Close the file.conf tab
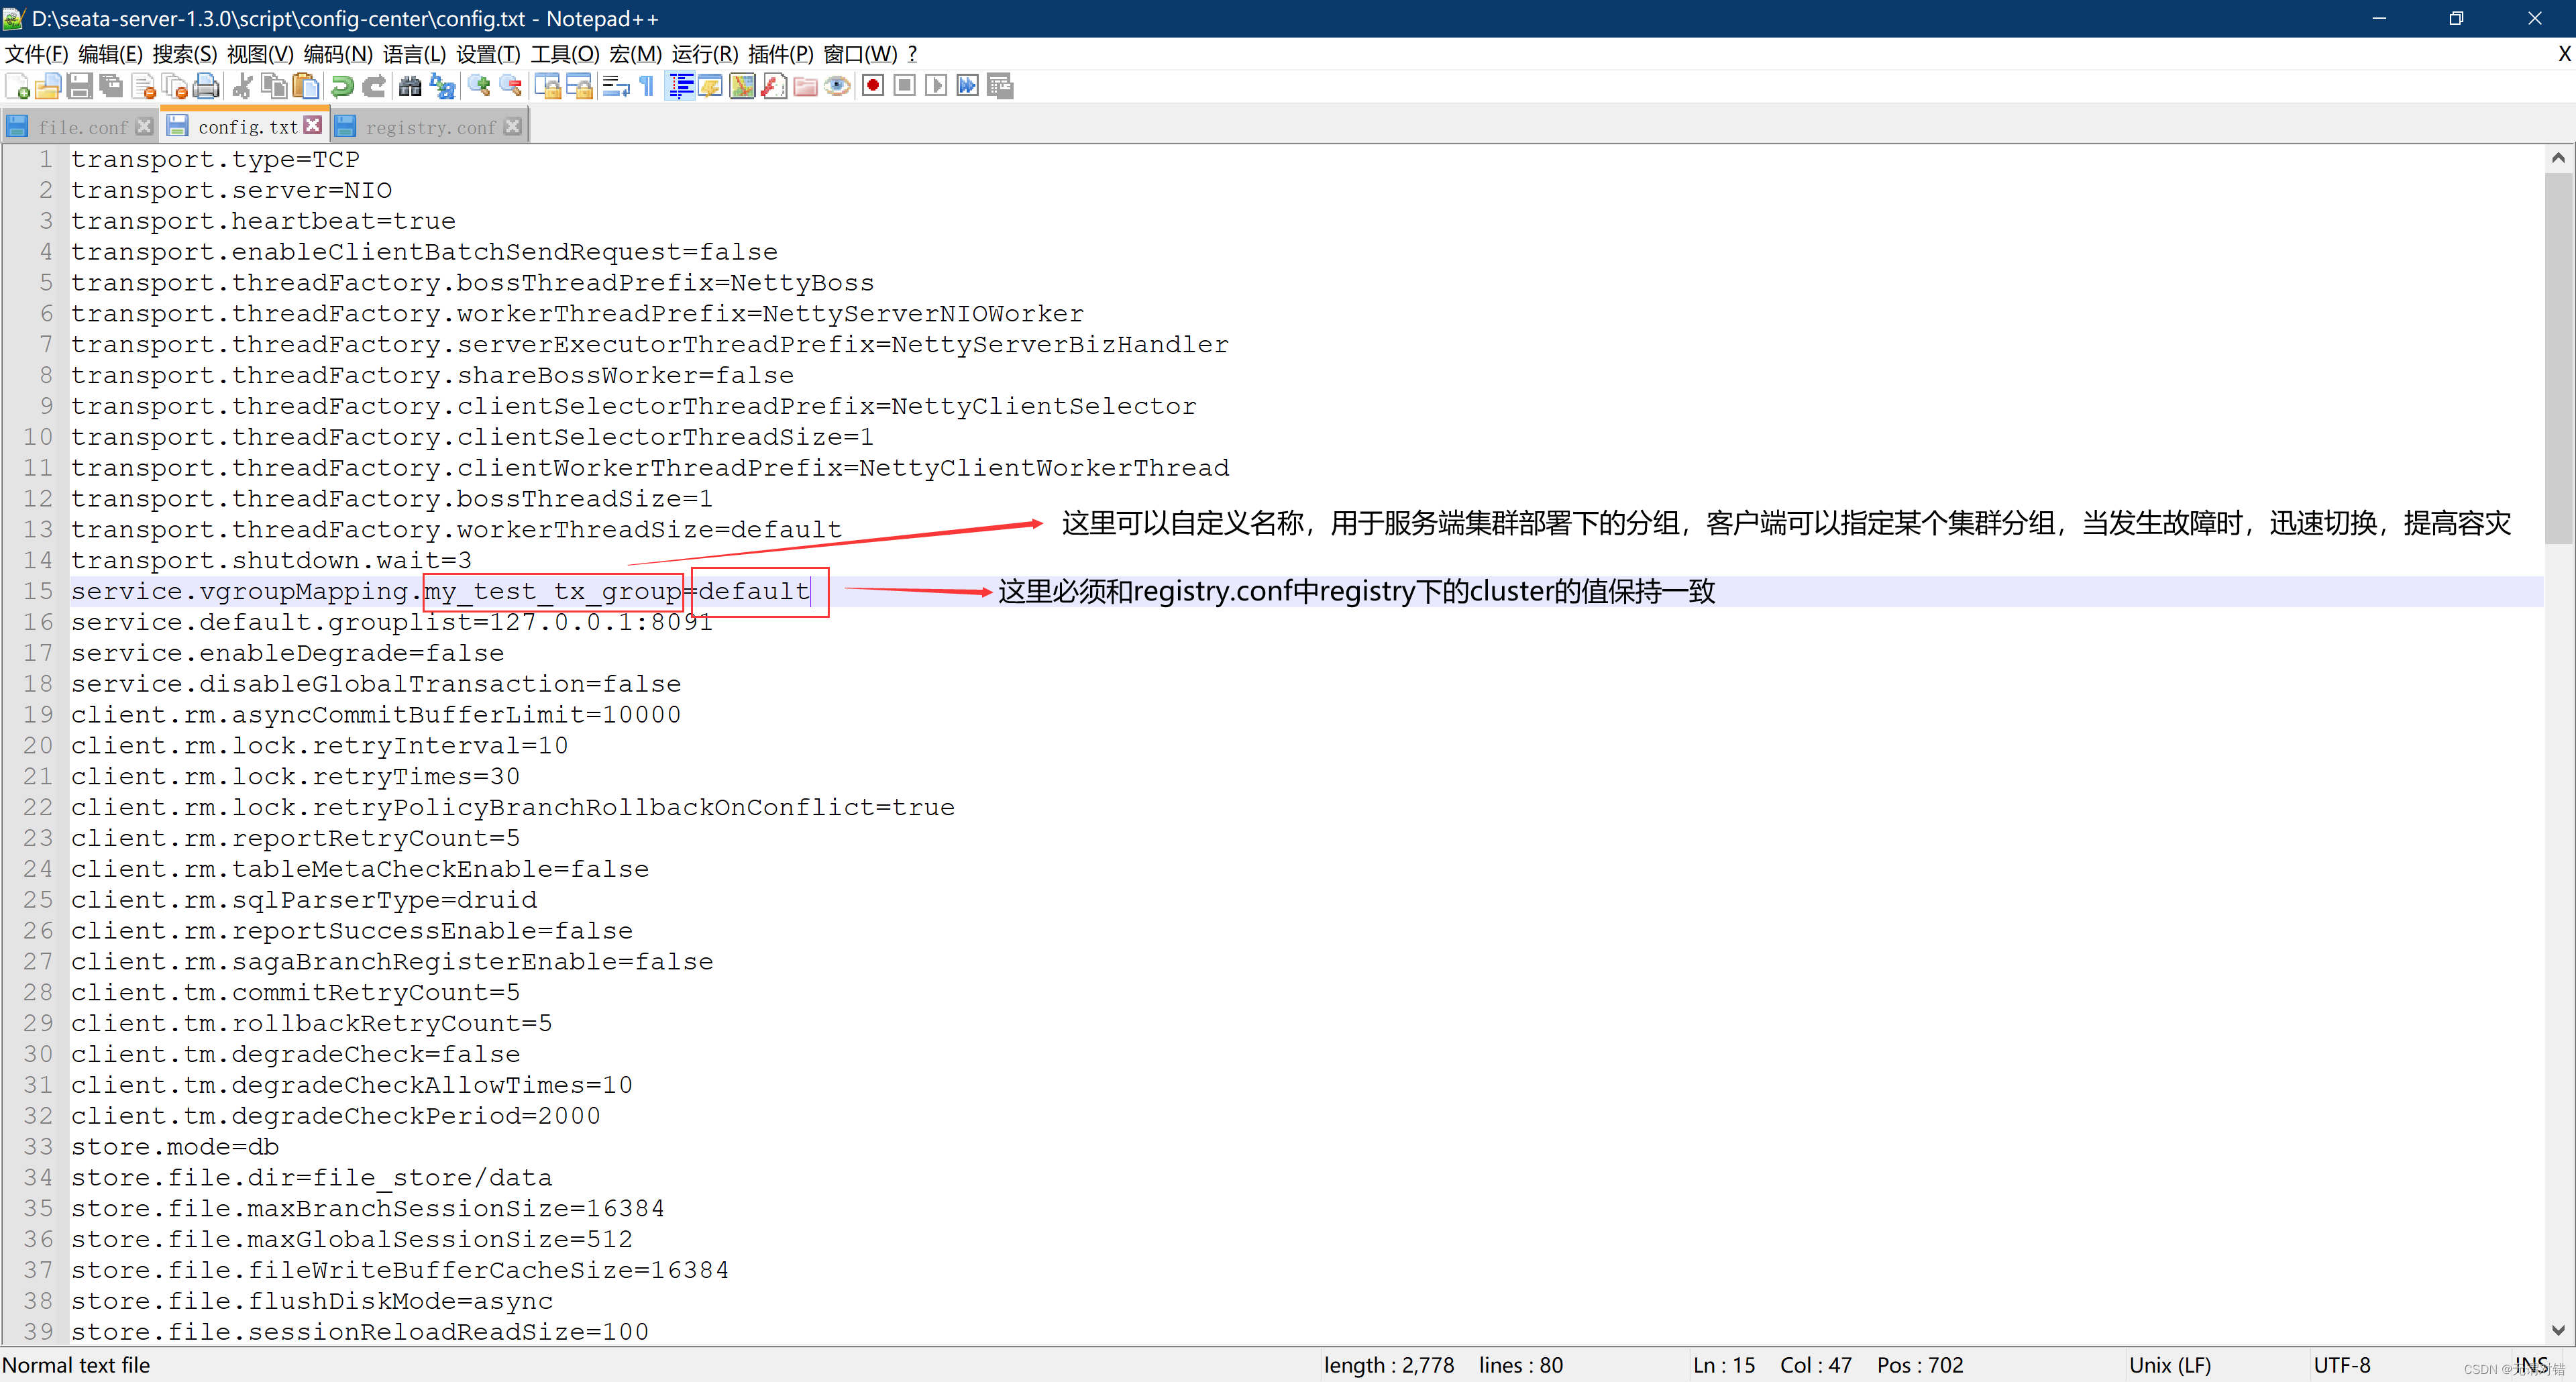This screenshot has width=2576, height=1382. tap(144, 126)
